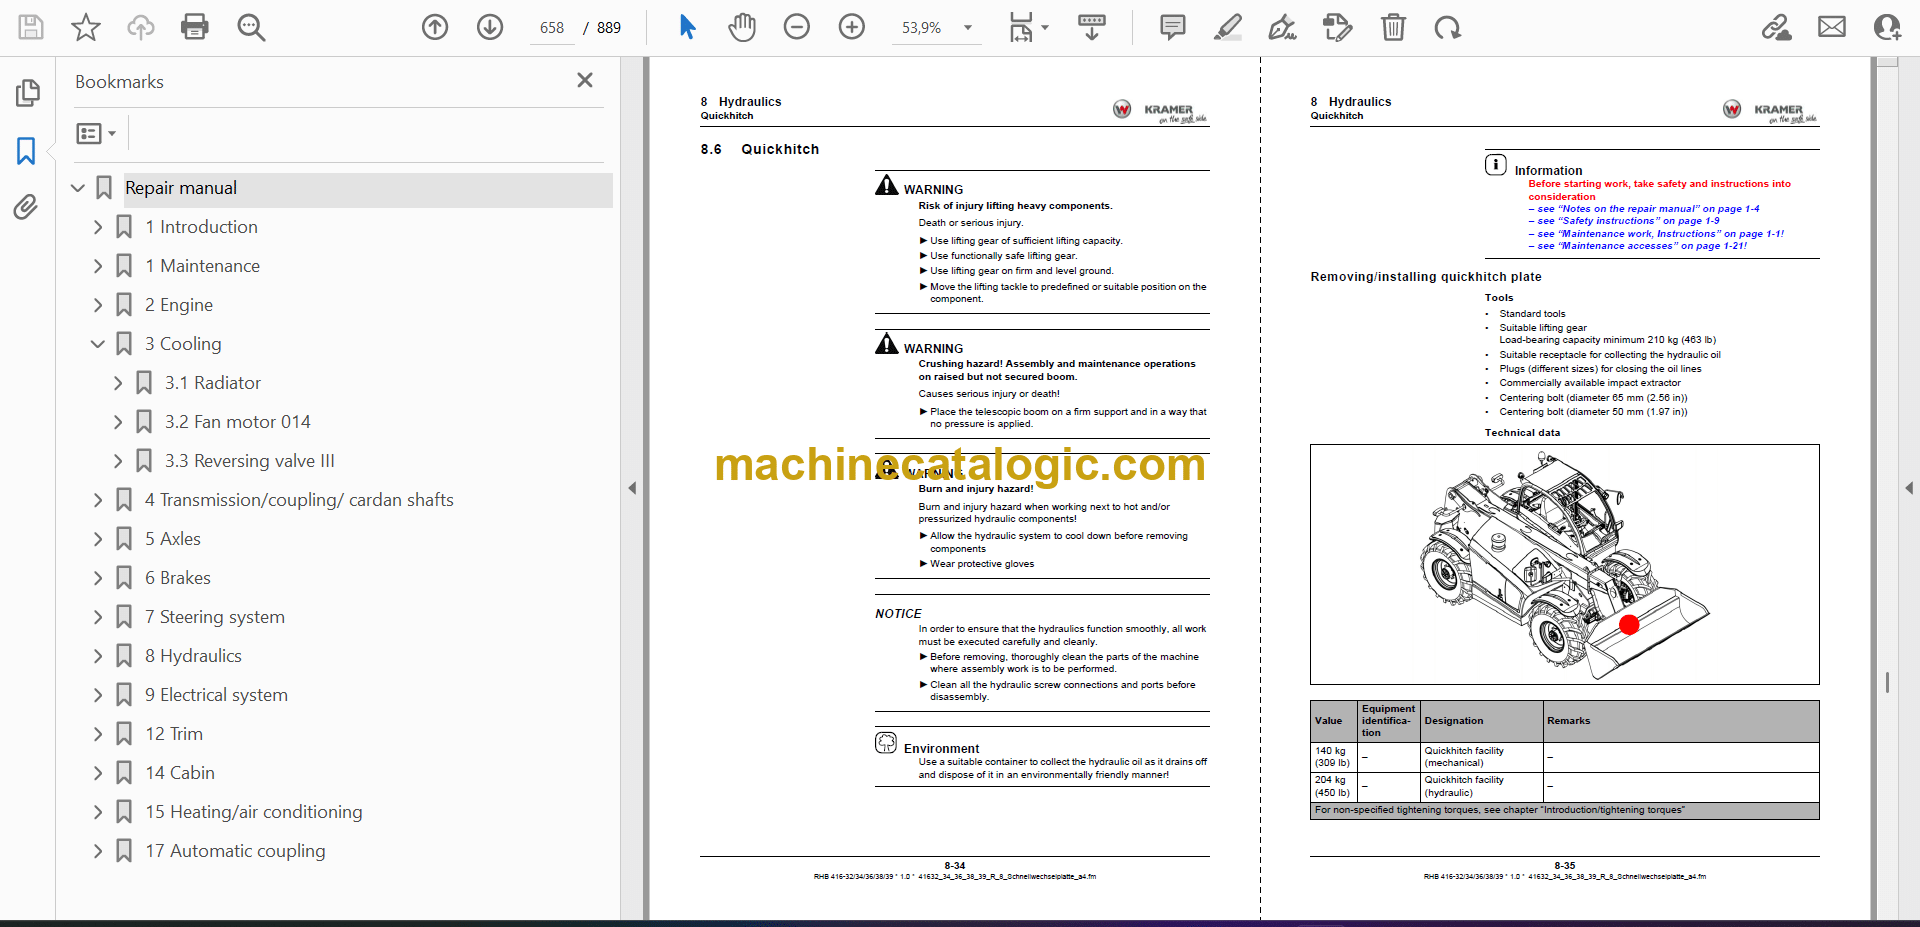This screenshot has height=927, width=1920.
Task: Open the 7 Steering system bookmark
Action: pos(215,617)
